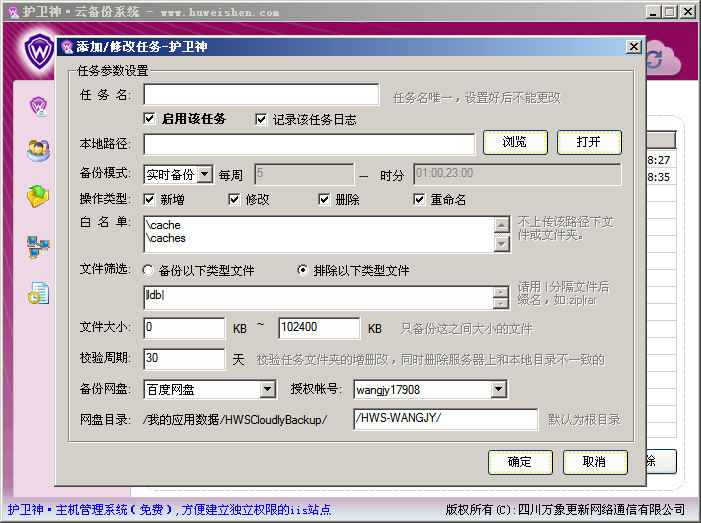Click the 浏览 browse button
The image size is (701, 523).
[515, 142]
